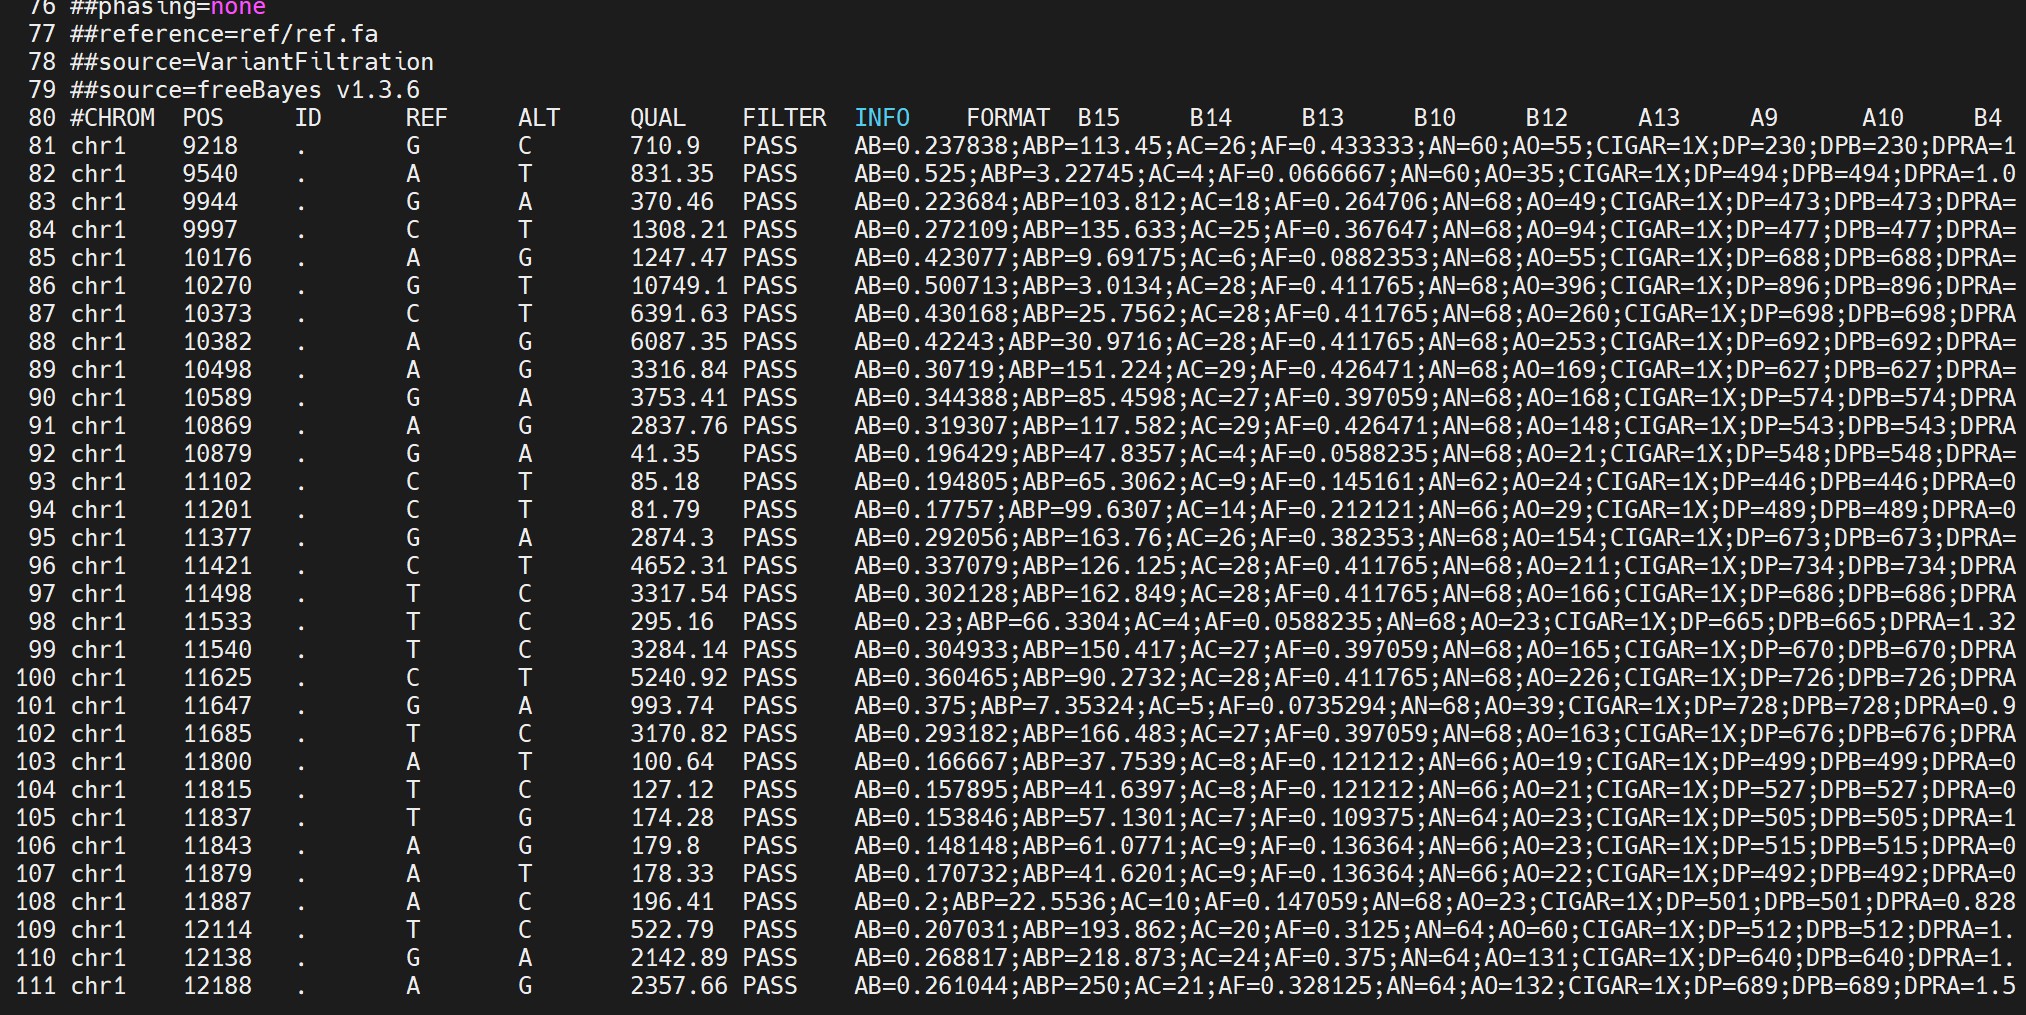This screenshot has height=1015, width=2026.
Task: Click sample column B10
Action: [1435, 118]
